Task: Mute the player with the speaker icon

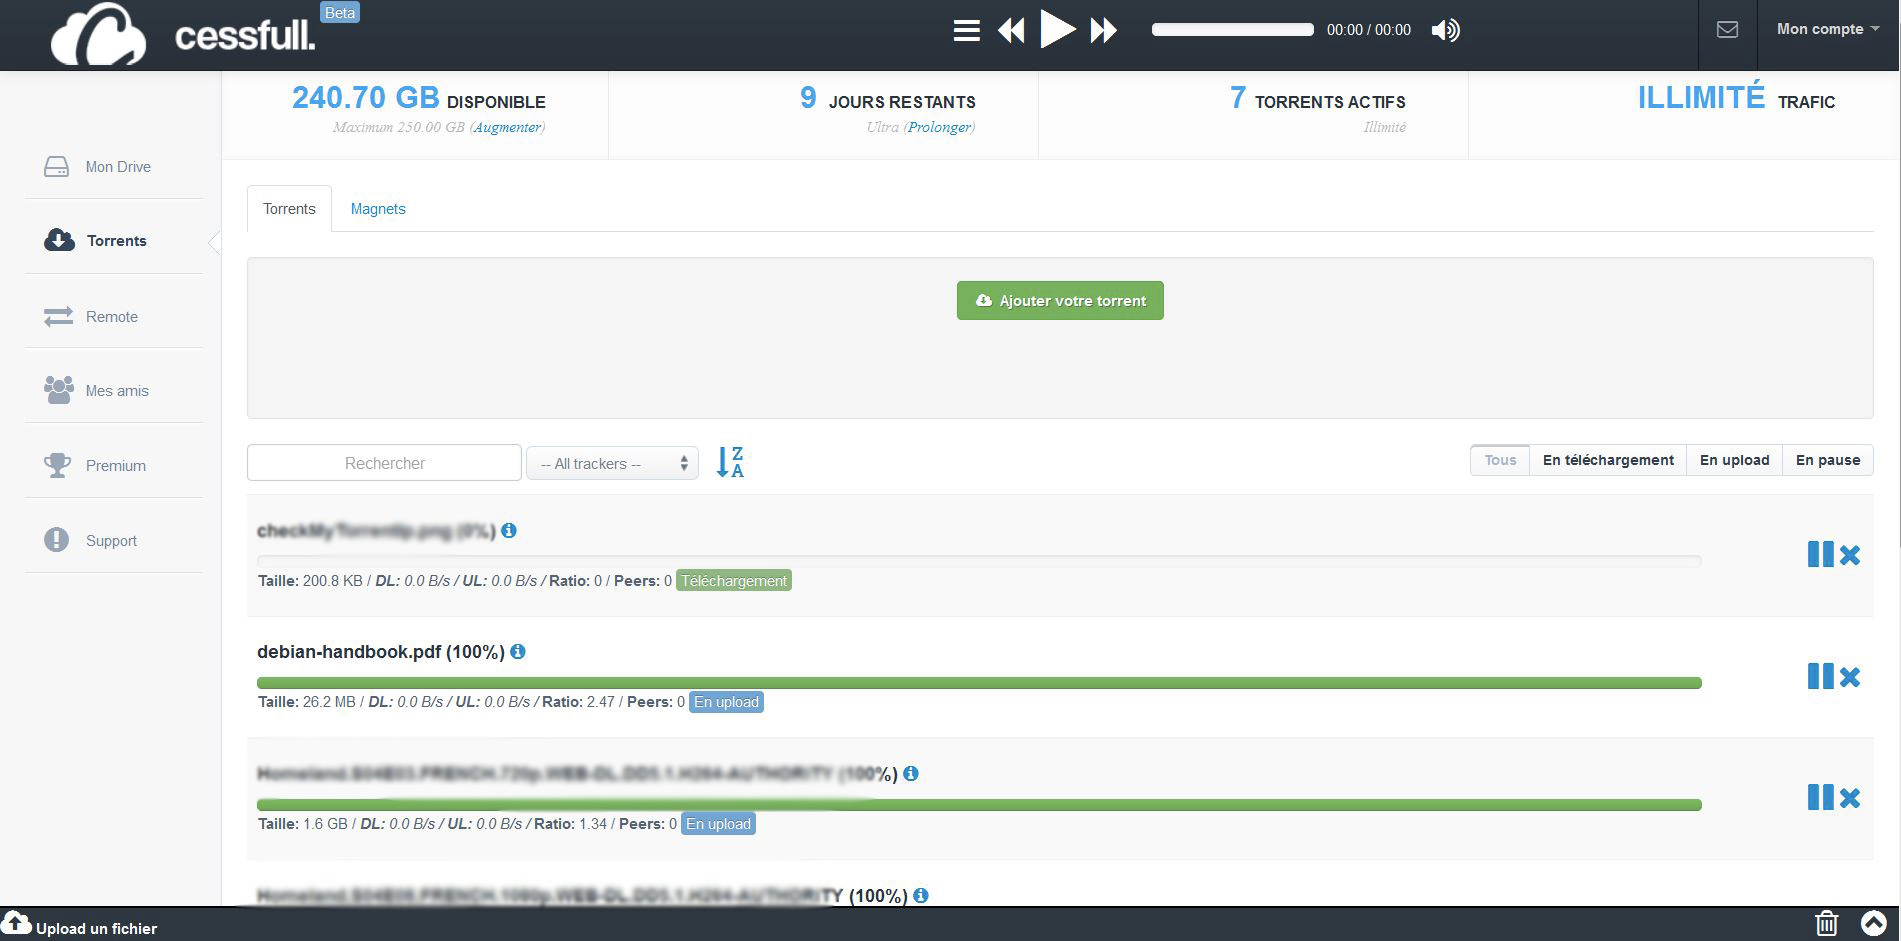Action: coord(1445,30)
